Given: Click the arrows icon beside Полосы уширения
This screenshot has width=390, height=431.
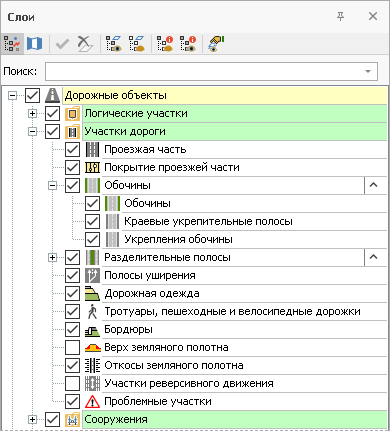Looking at the screenshot, I should 92,275.
